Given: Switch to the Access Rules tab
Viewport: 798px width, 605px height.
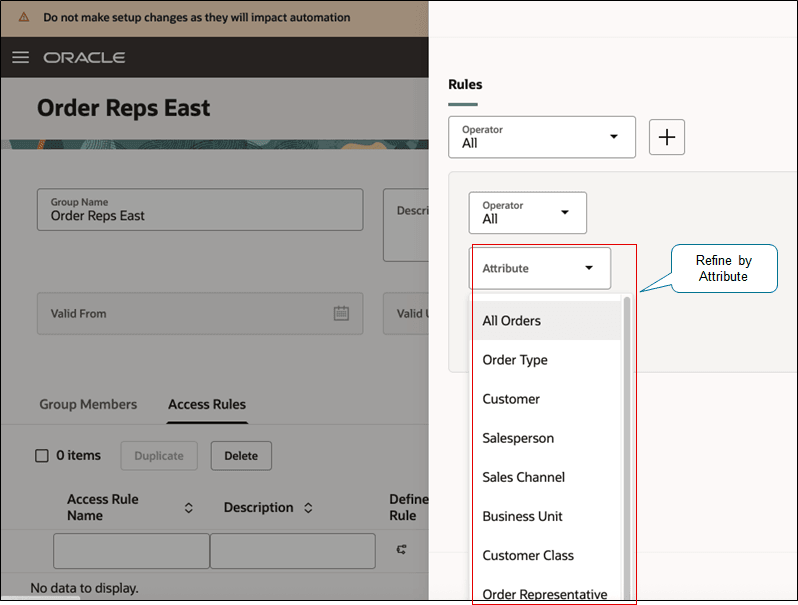Looking at the screenshot, I should 207,405.
